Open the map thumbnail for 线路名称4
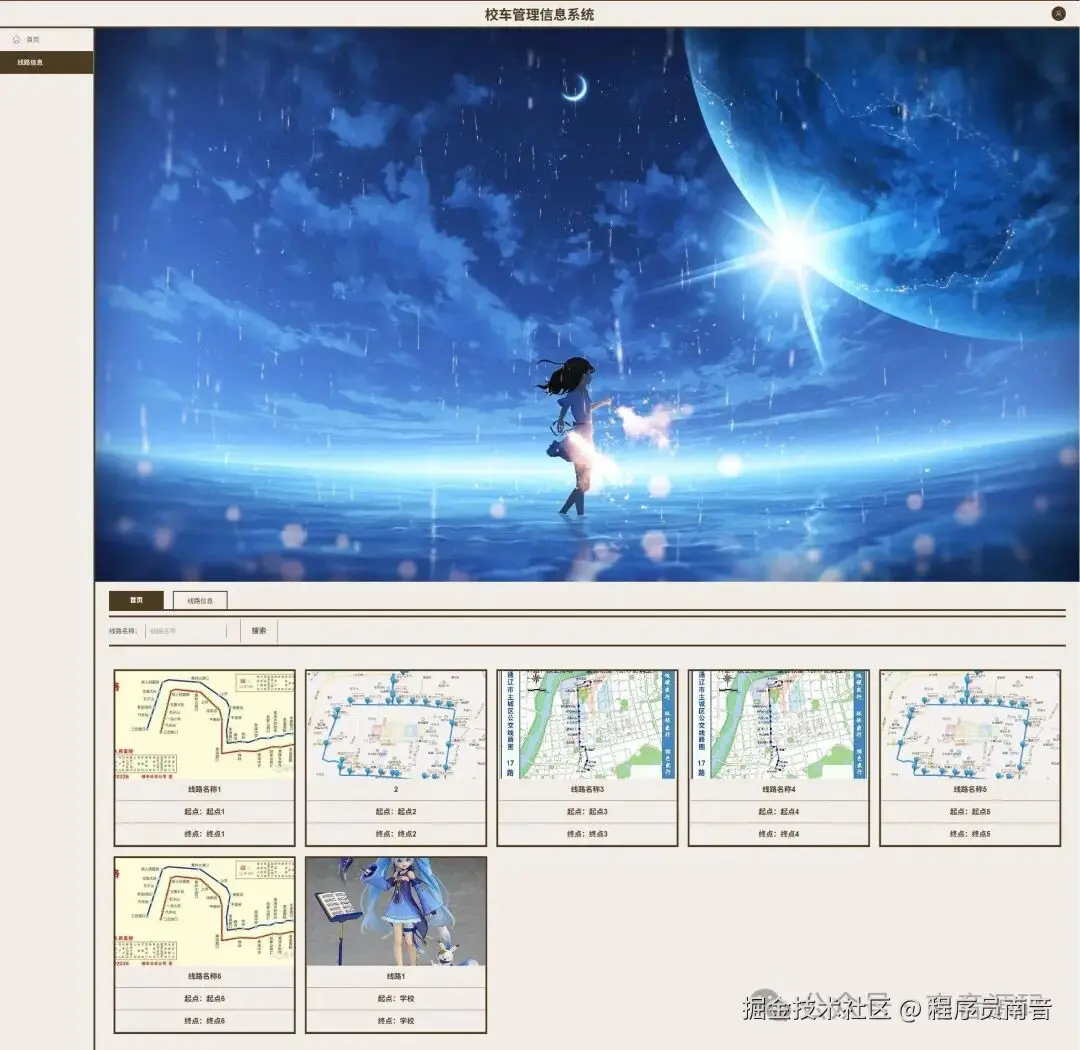This screenshot has width=1080, height=1050. [779, 725]
